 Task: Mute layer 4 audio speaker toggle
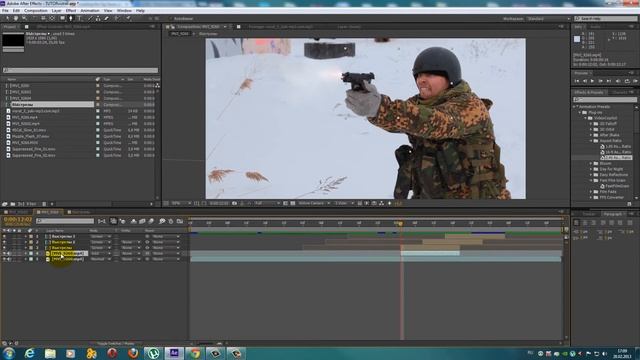click(x=9, y=253)
